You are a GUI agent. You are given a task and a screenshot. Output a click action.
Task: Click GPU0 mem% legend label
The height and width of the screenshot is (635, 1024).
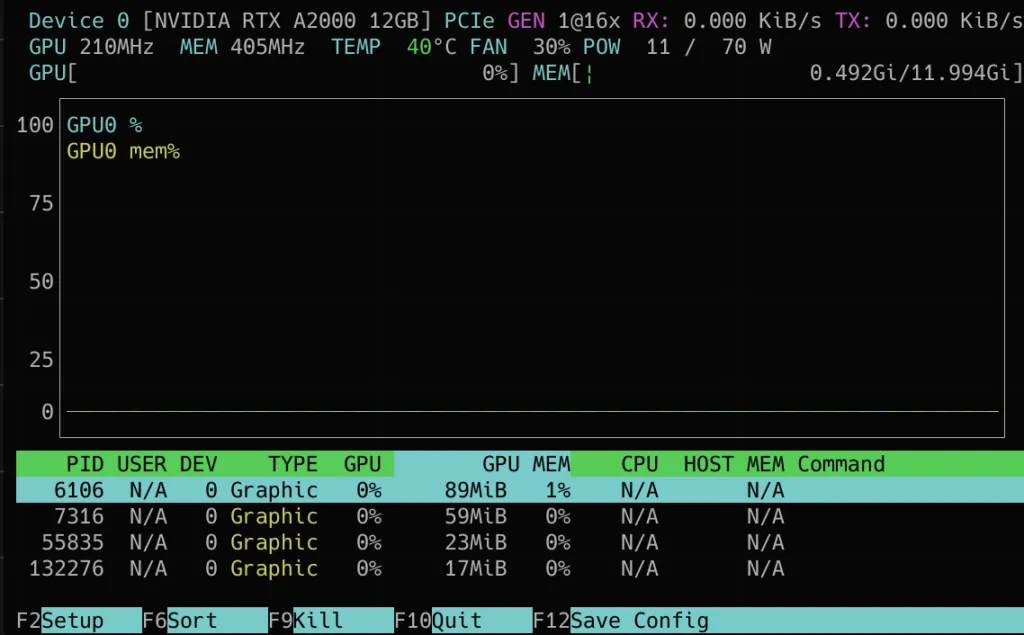point(123,151)
